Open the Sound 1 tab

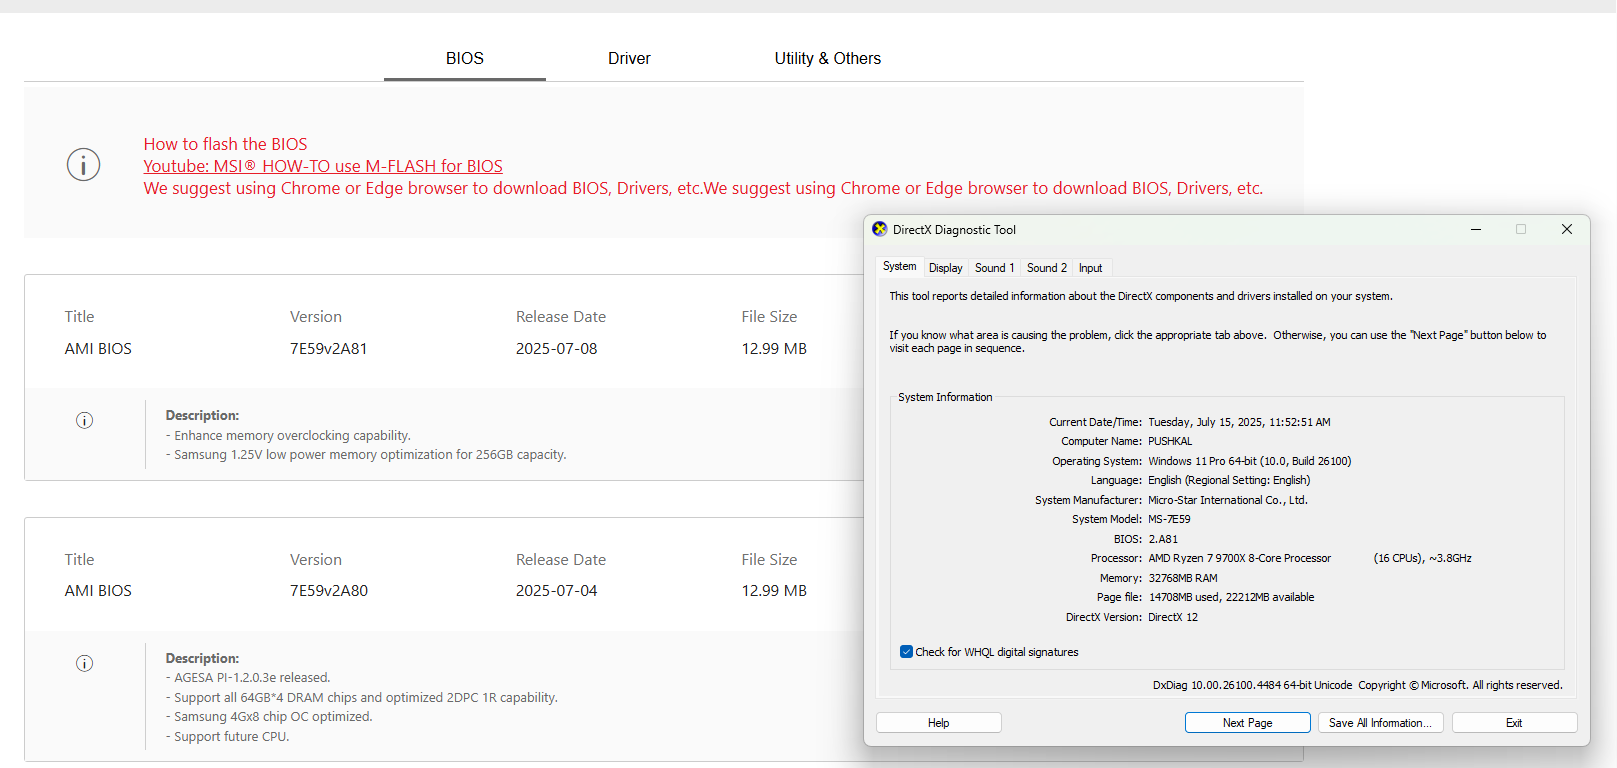[994, 268]
